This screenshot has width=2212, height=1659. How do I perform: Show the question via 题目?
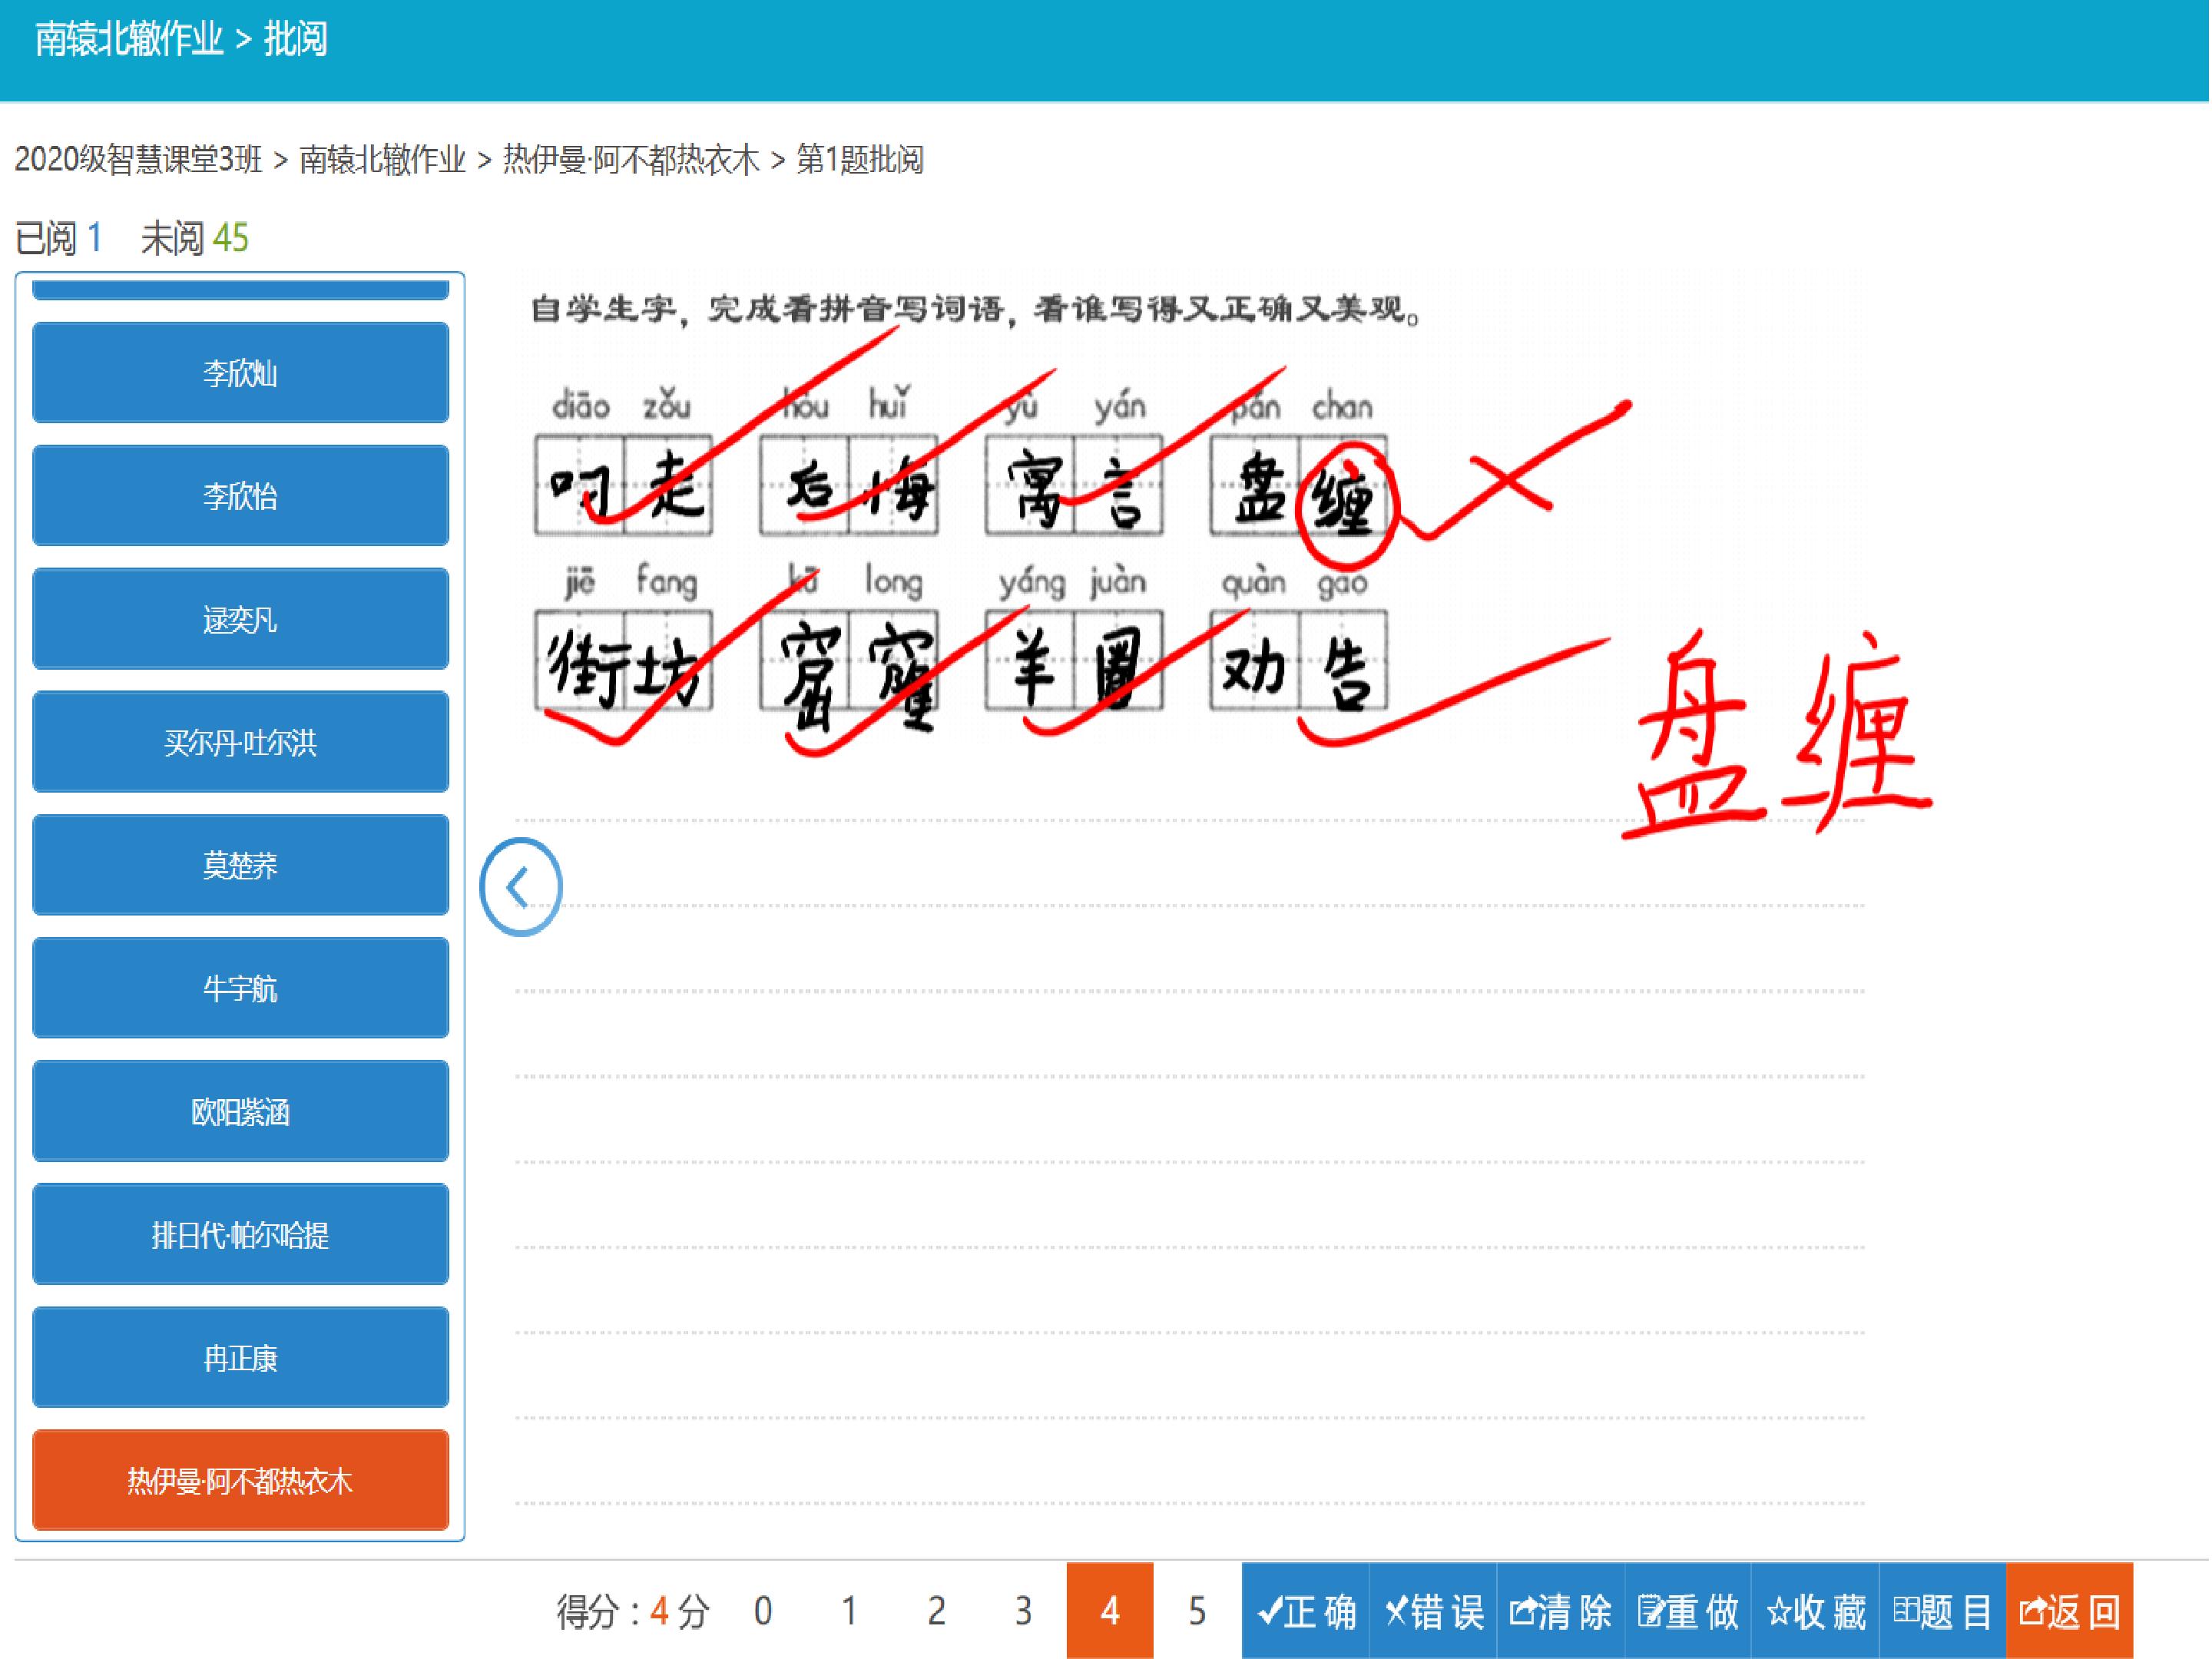(x=1943, y=1611)
